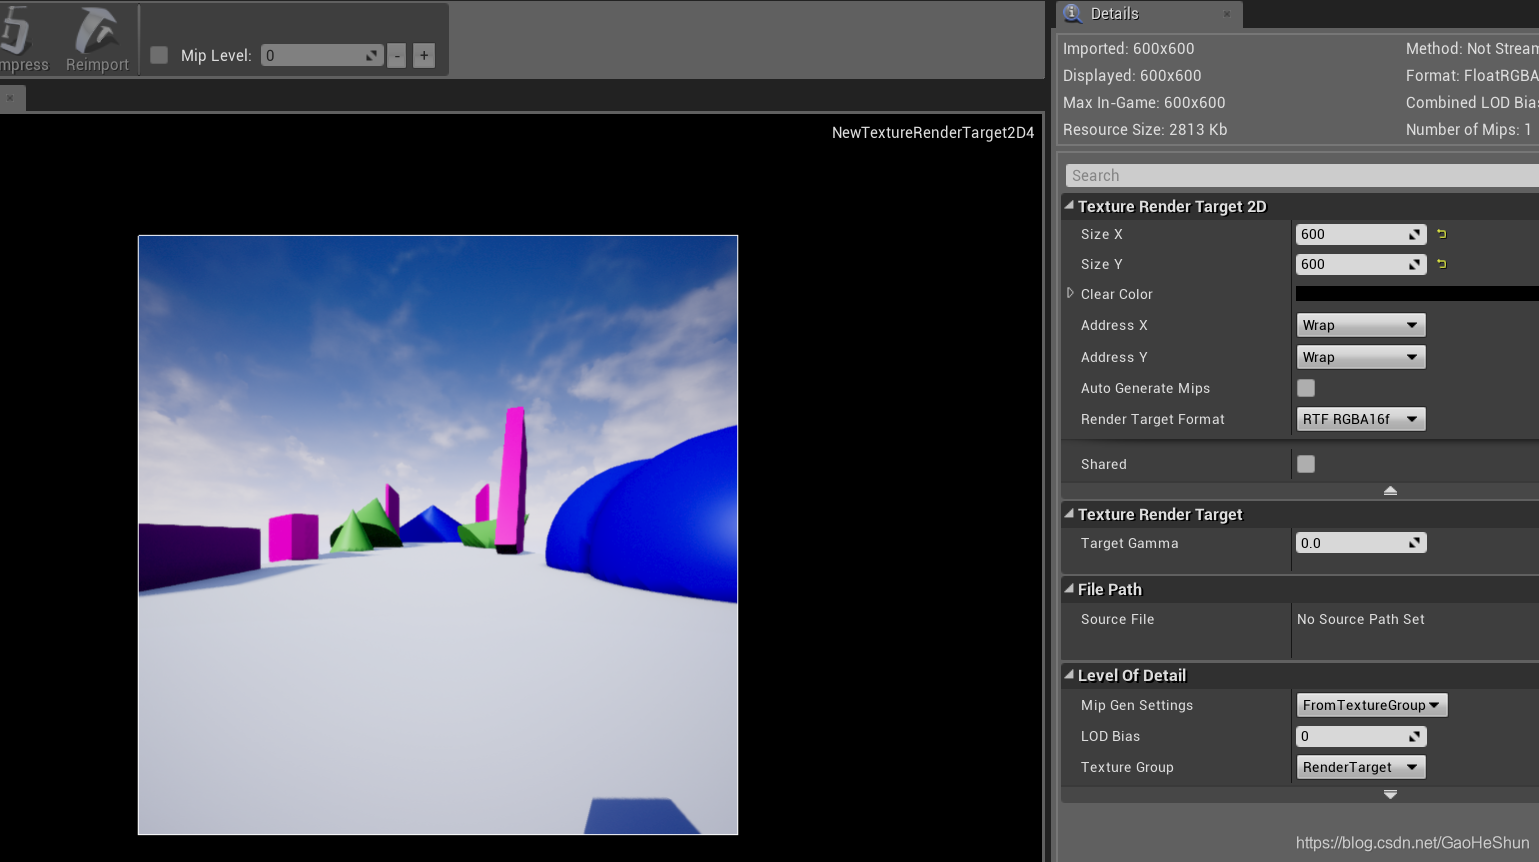This screenshot has height=862, width=1539.
Task: Click the Reimport icon to reload the texture
Action: (x=95, y=38)
